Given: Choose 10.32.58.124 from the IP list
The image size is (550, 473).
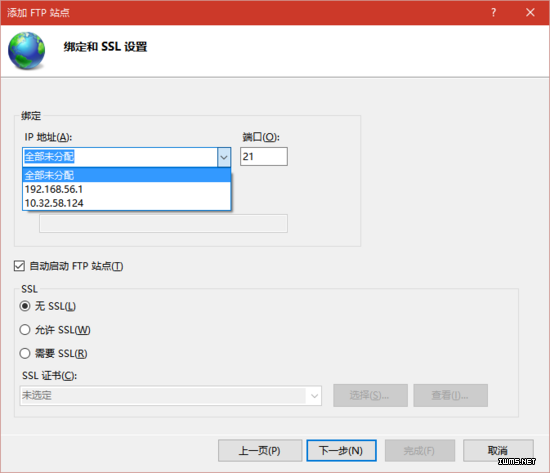Looking at the screenshot, I should coord(127,203).
